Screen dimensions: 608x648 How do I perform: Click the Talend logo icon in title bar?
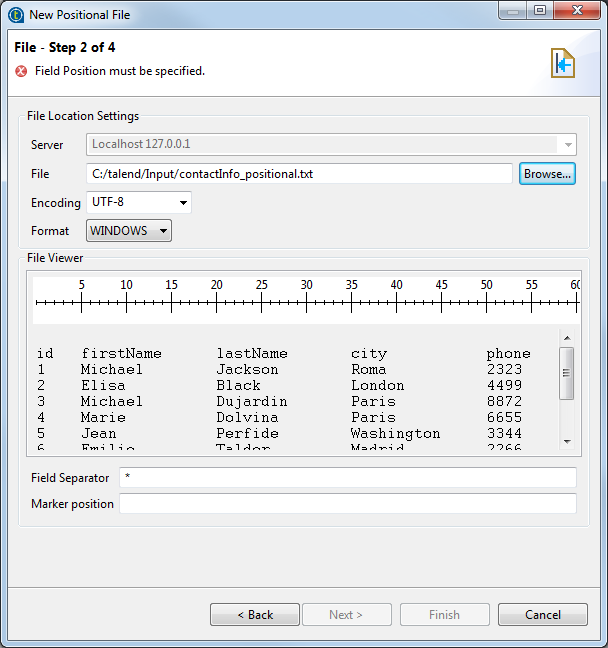pos(16,15)
